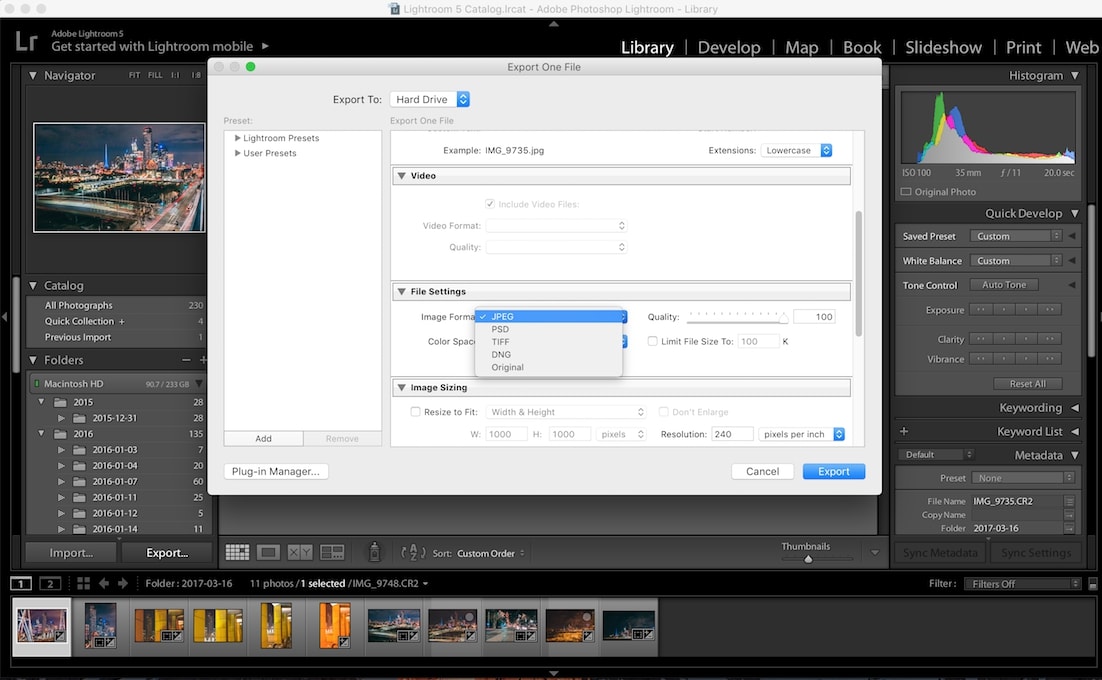The width and height of the screenshot is (1102, 680).
Task: Hide filmstrip with bottom edge arrow
Action: (x=554, y=673)
